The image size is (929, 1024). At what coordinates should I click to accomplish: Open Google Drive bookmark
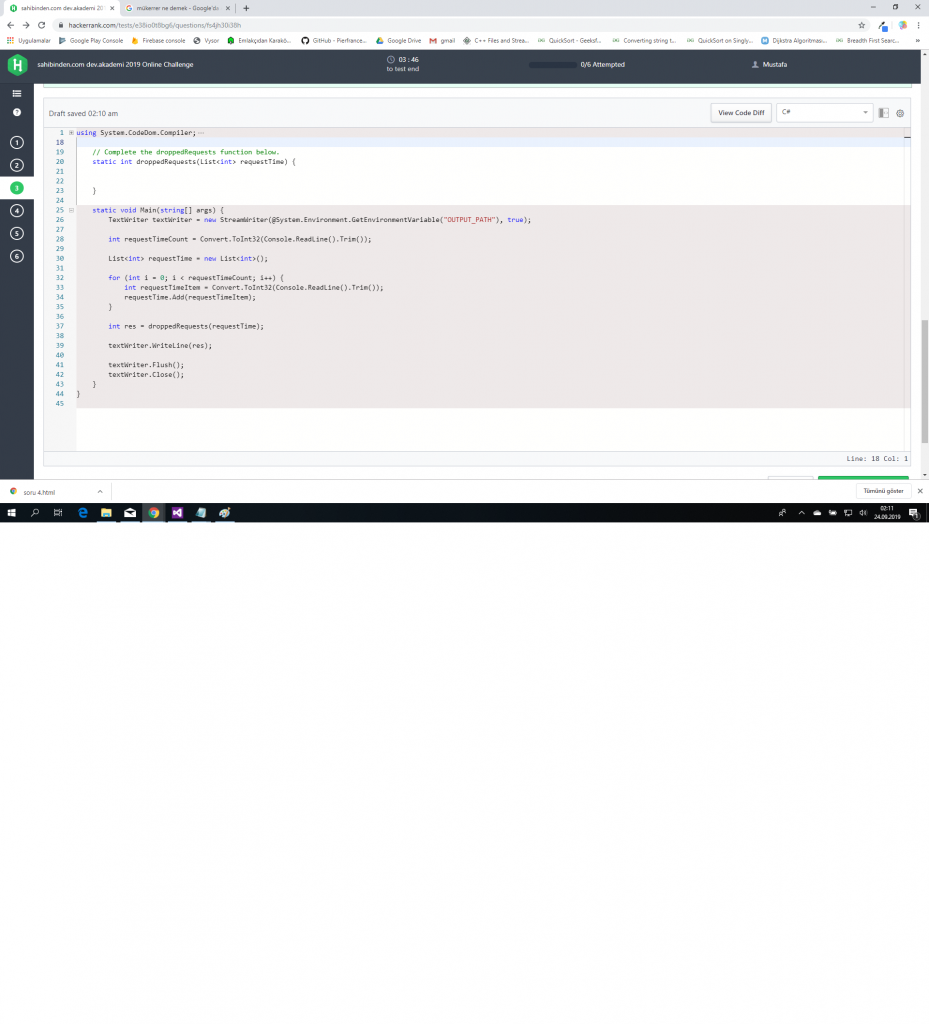(x=398, y=40)
